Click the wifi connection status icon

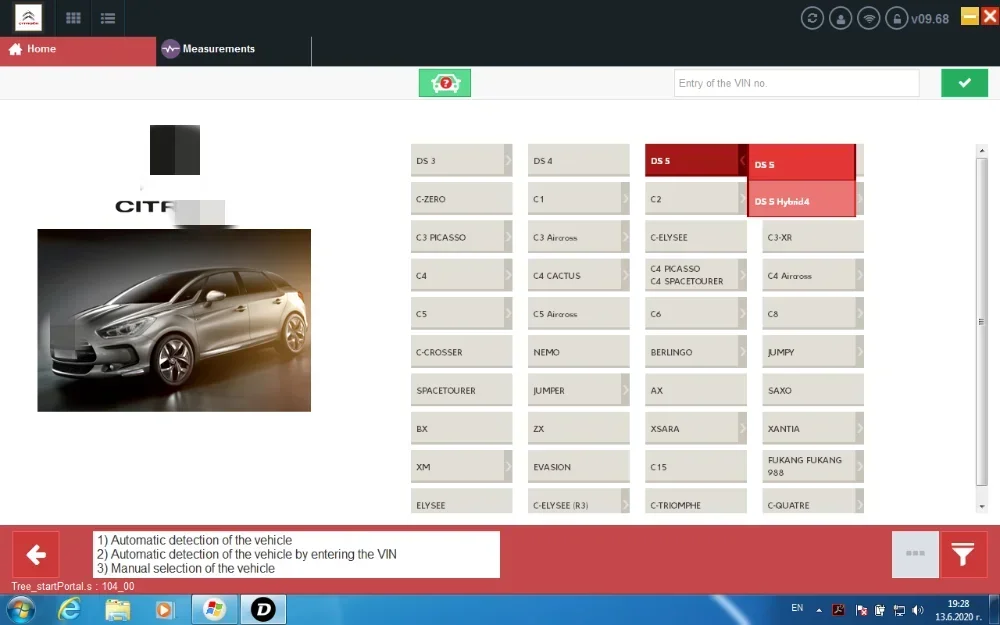point(869,18)
